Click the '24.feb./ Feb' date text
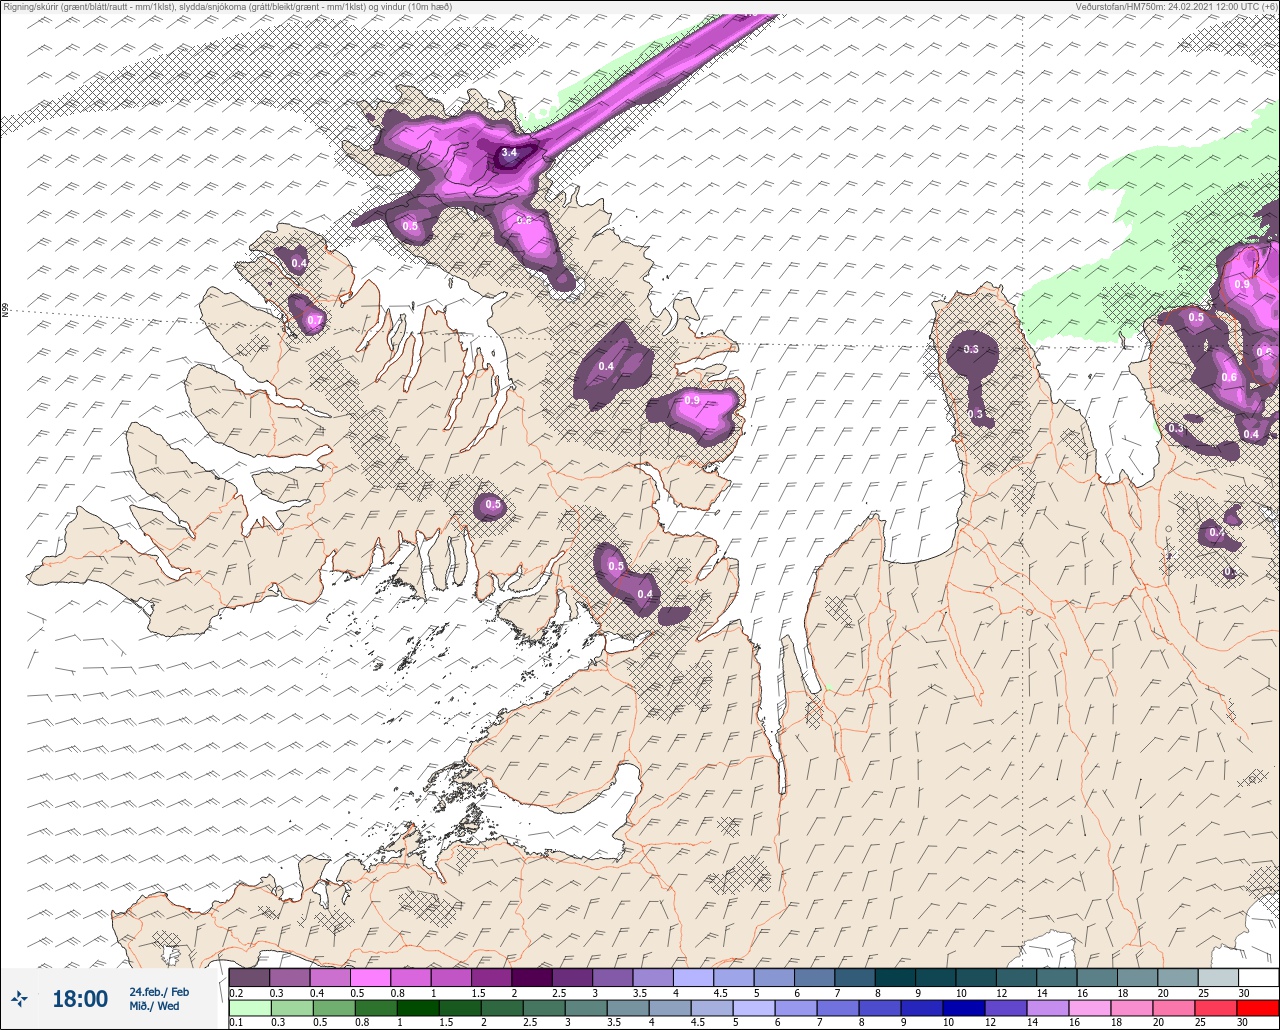 tap(159, 991)
